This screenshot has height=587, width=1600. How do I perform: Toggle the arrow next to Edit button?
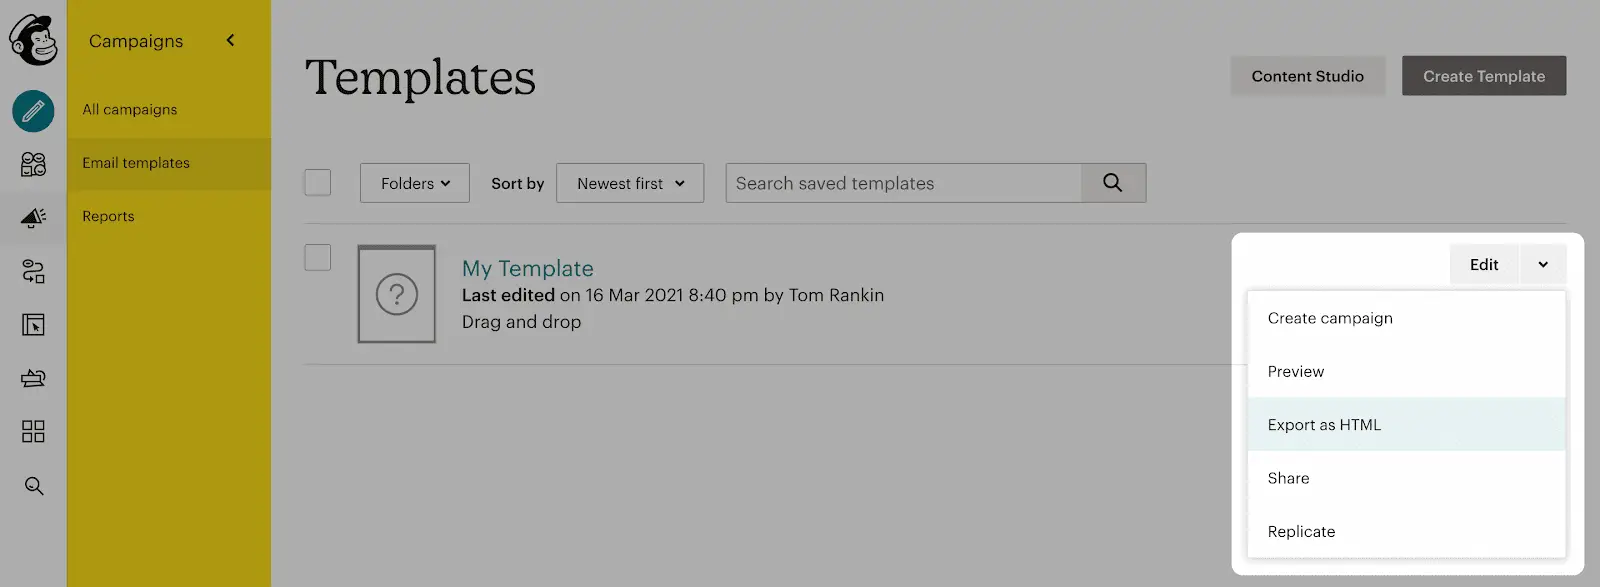coord(1543,264)
